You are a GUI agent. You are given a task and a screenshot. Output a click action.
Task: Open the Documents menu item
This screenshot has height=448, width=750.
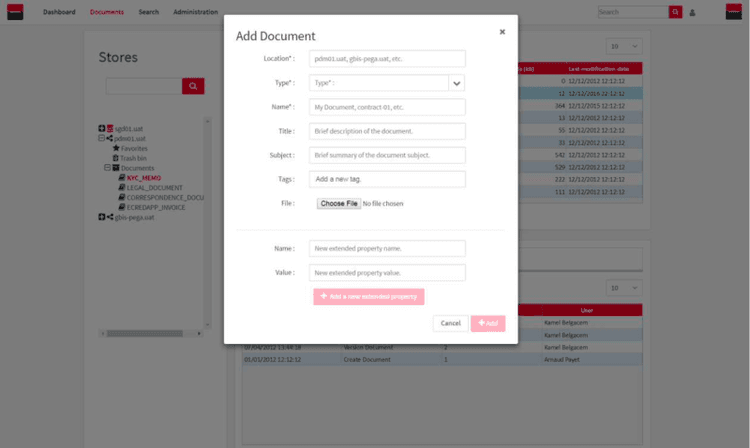click(x=107, y=12)
